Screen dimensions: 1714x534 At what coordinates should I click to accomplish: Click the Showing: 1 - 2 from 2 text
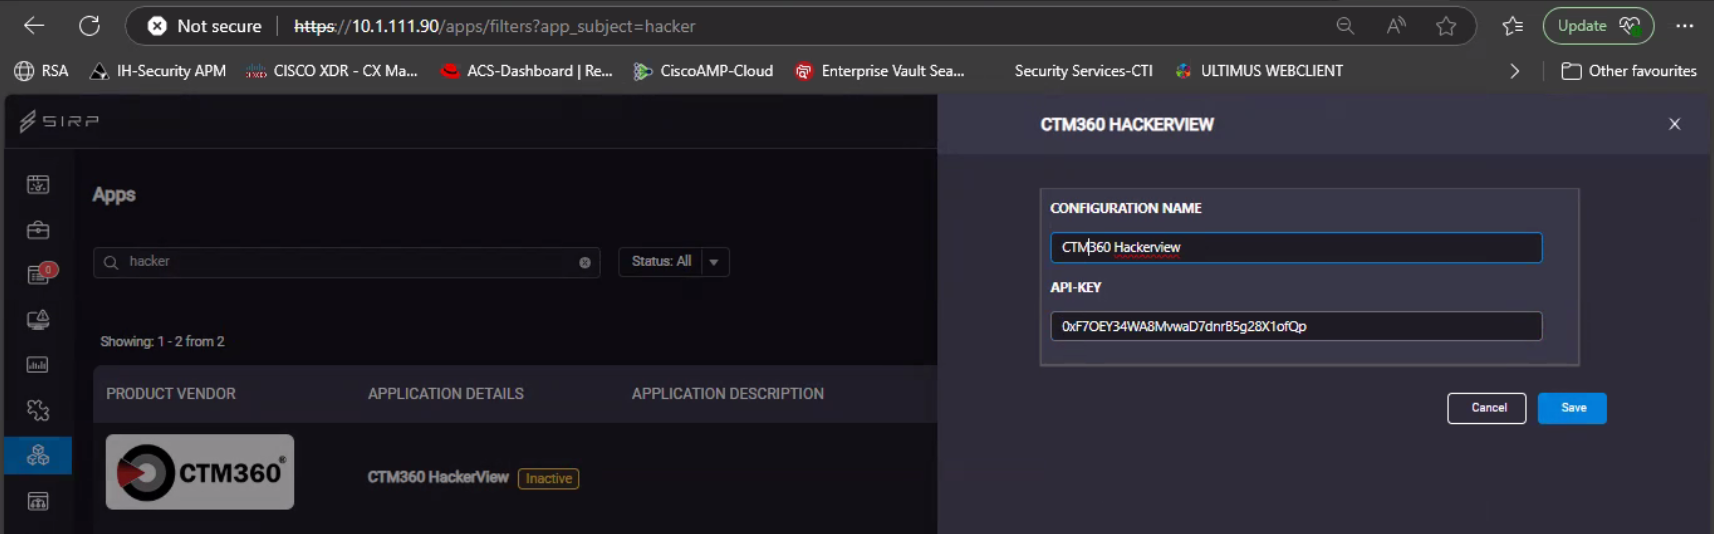coord(162,342)
